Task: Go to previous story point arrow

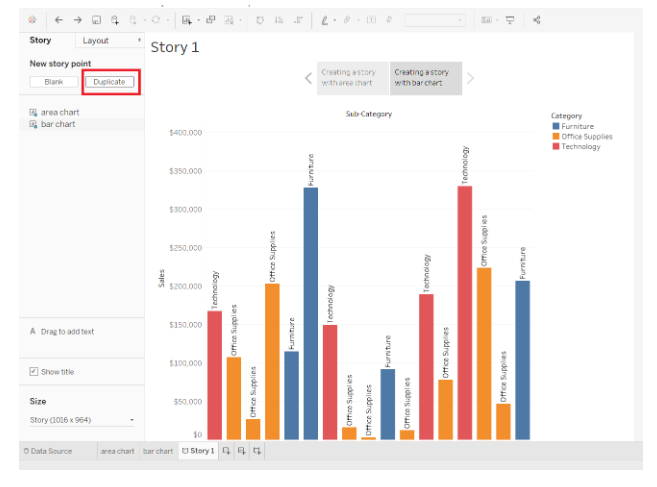Action: [308, 78]
